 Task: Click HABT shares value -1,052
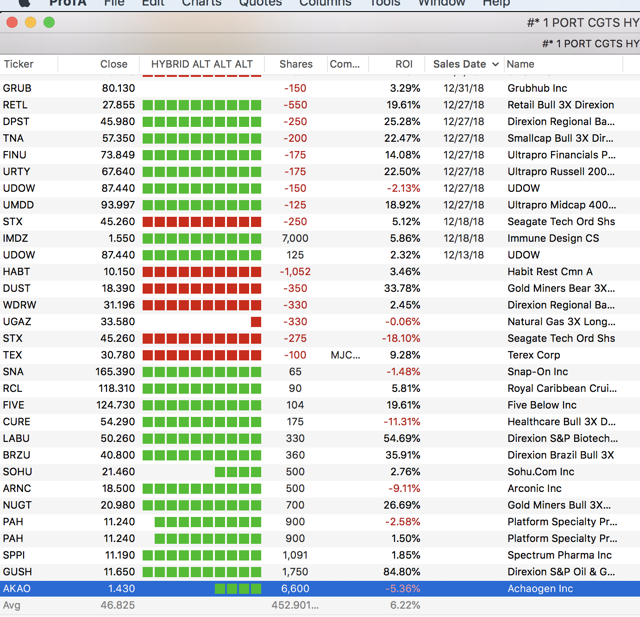click(x=295, y=272)
